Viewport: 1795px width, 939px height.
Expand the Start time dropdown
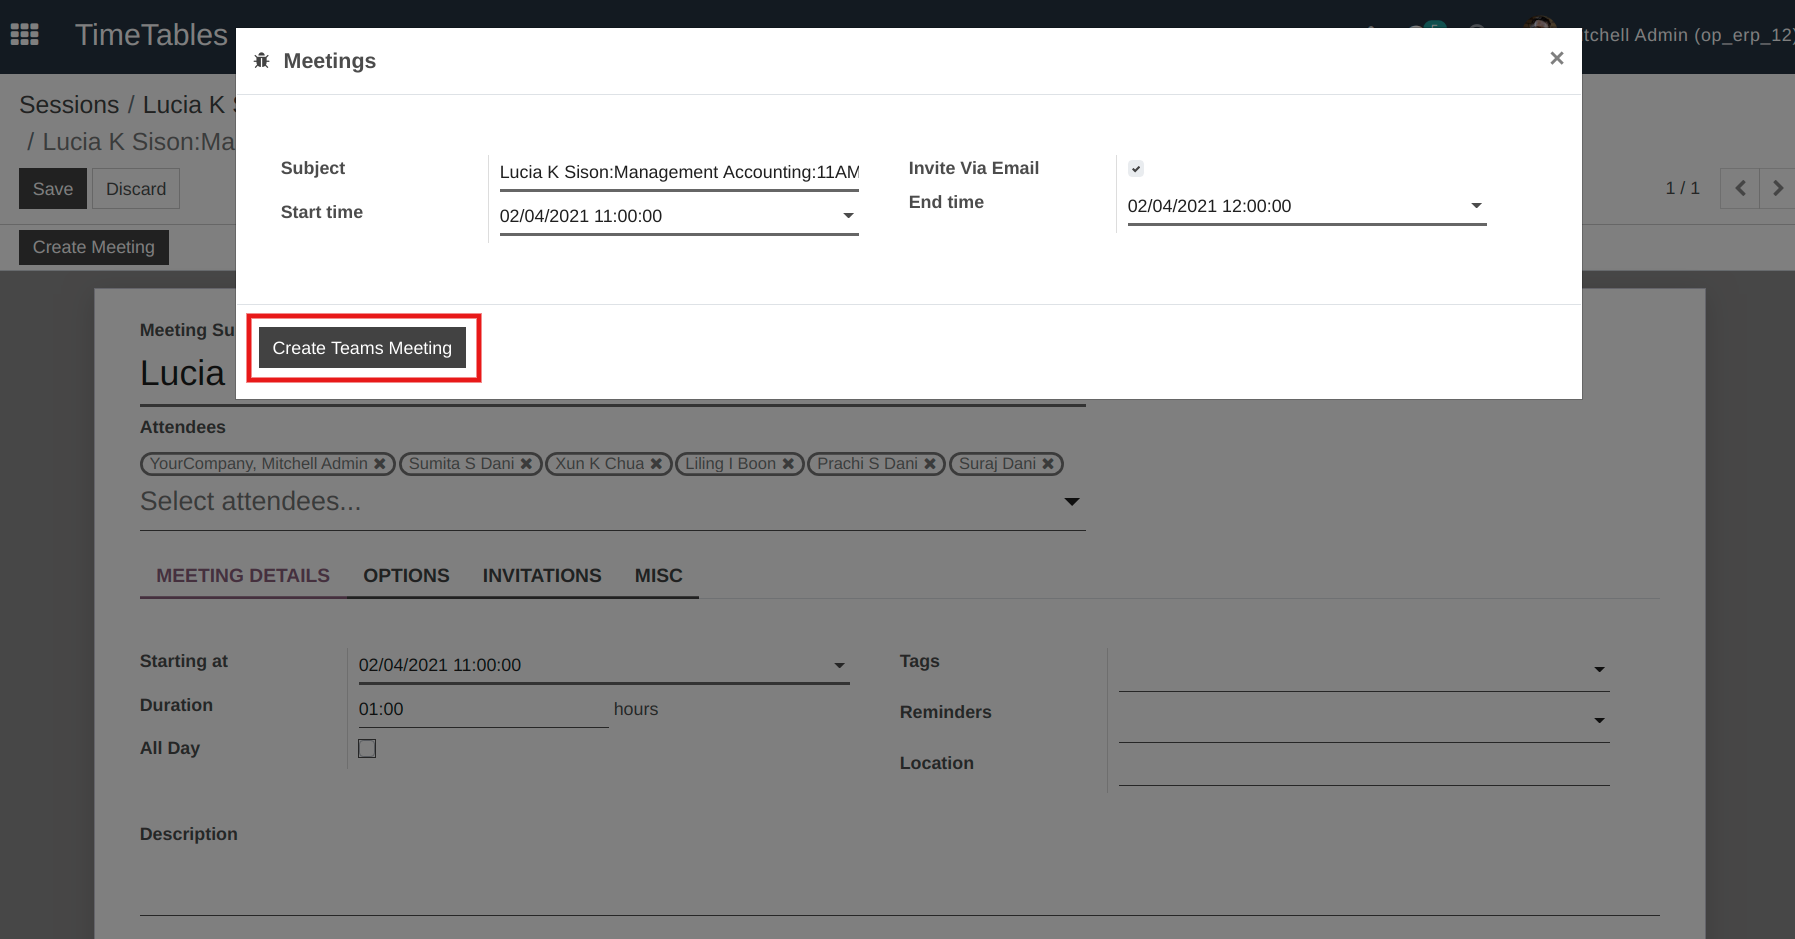click(848, 216)
